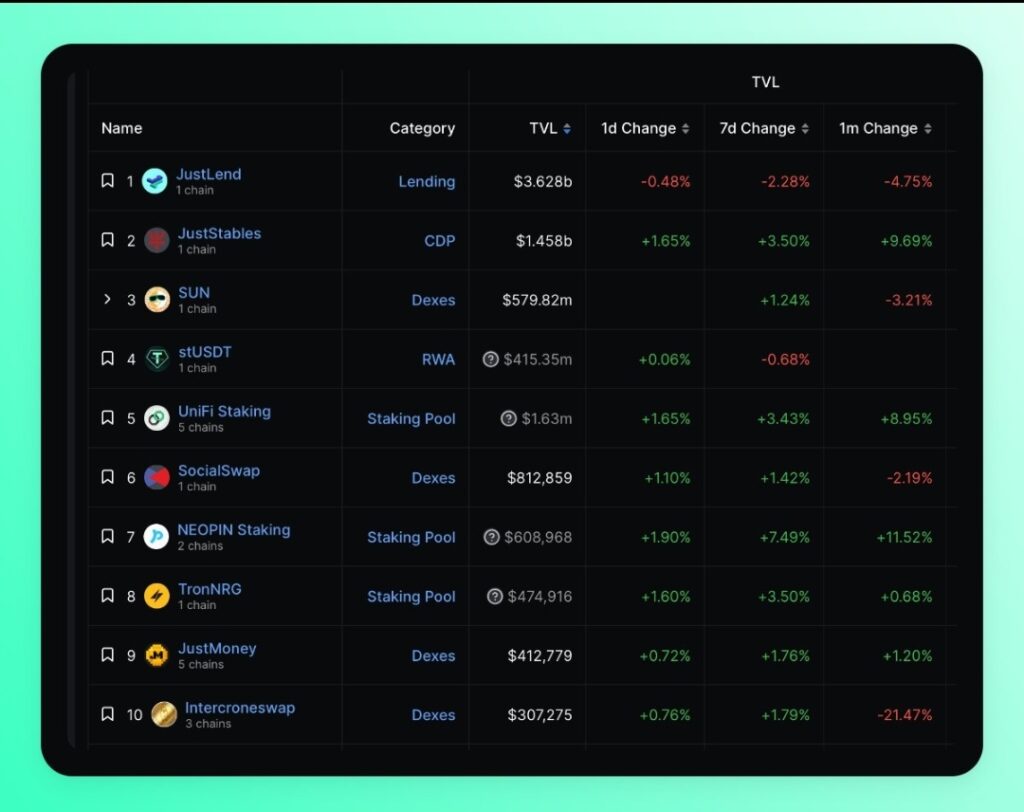The height and width of the screenshot is (812, 1024).
Task: Bookmark the stUSDT protocol
Action: 108,358
